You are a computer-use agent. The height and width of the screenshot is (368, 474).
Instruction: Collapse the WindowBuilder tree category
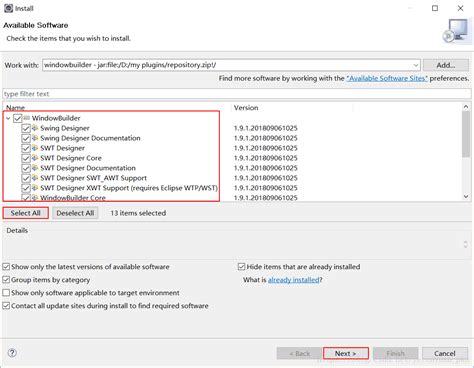(x=8, y=118)
